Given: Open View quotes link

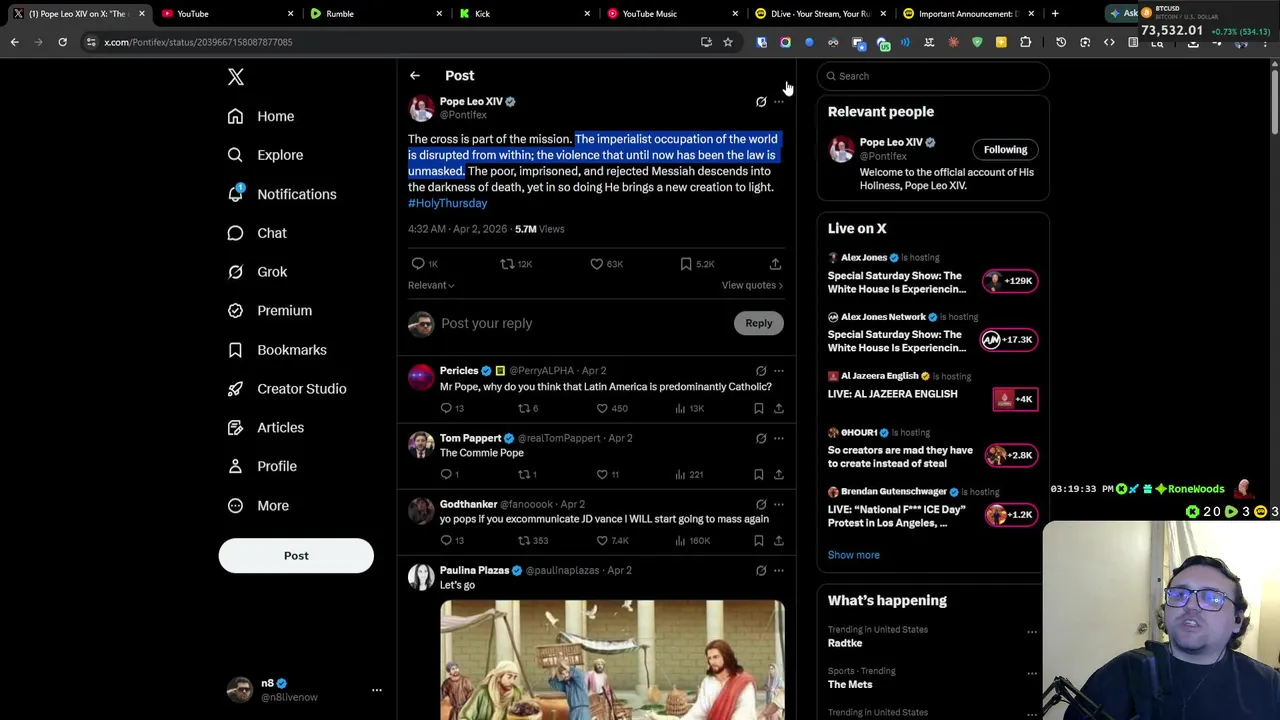Looking at the screenshot, I should click(752, 285).
